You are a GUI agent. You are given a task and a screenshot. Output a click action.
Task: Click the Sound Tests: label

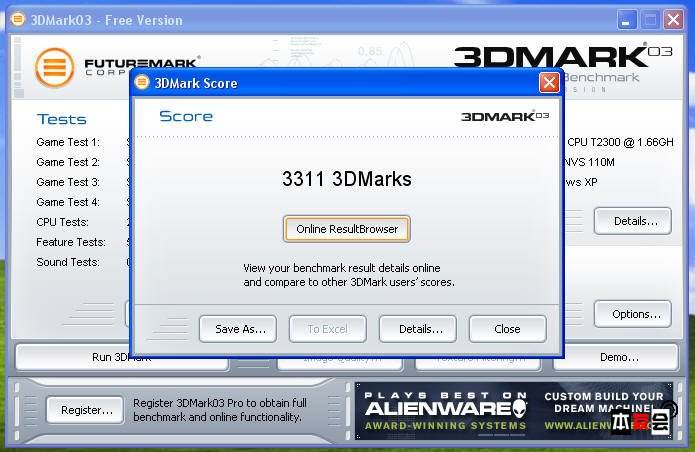68,262
